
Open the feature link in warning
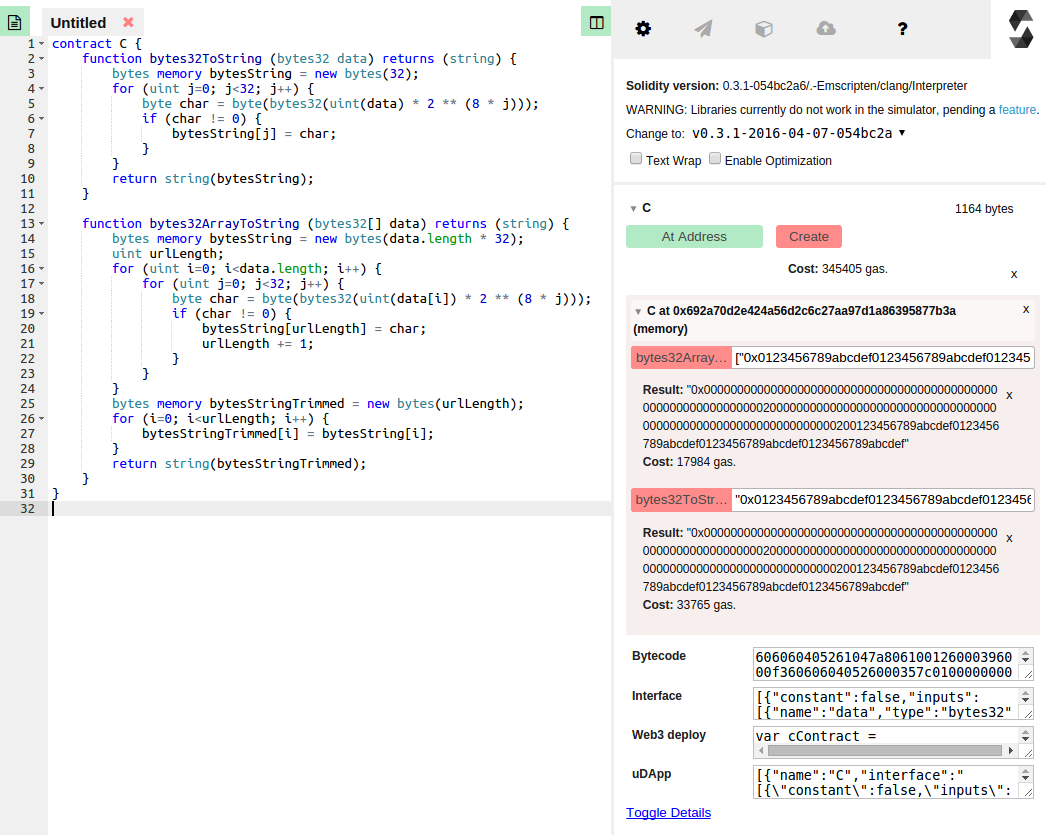[x=1017, y=110]
